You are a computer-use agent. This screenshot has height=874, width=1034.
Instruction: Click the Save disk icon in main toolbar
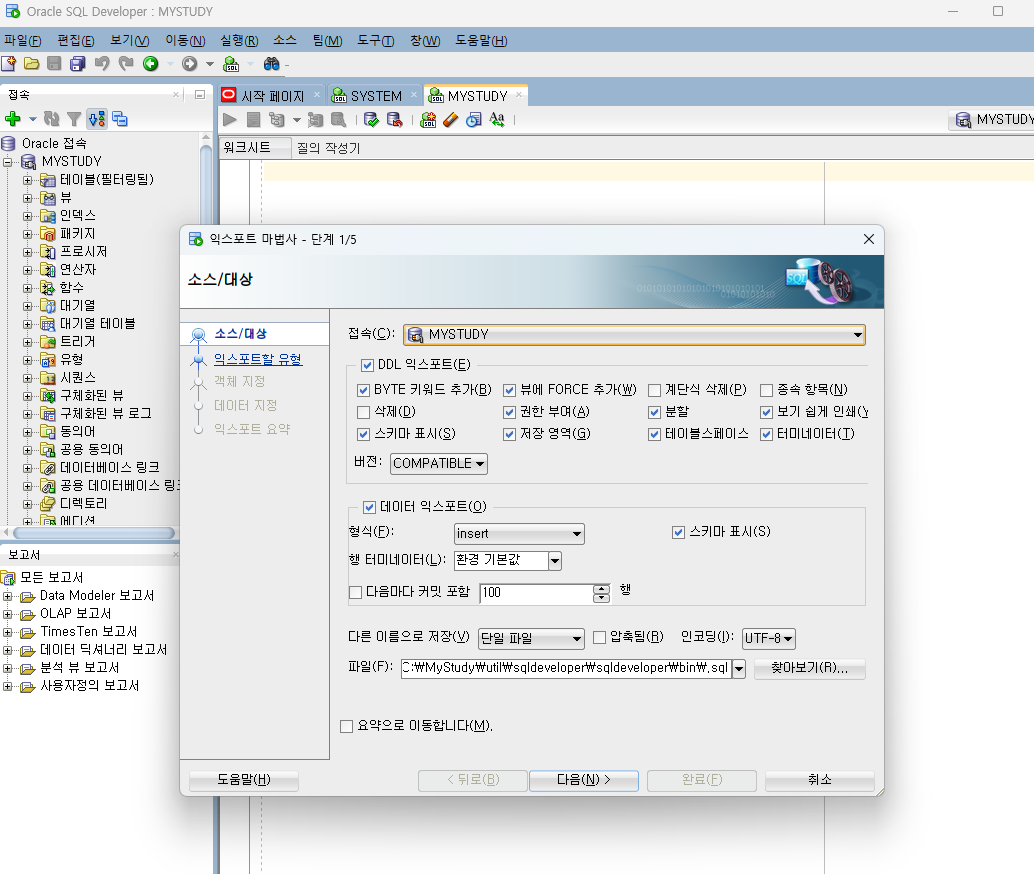pos(54,63)
